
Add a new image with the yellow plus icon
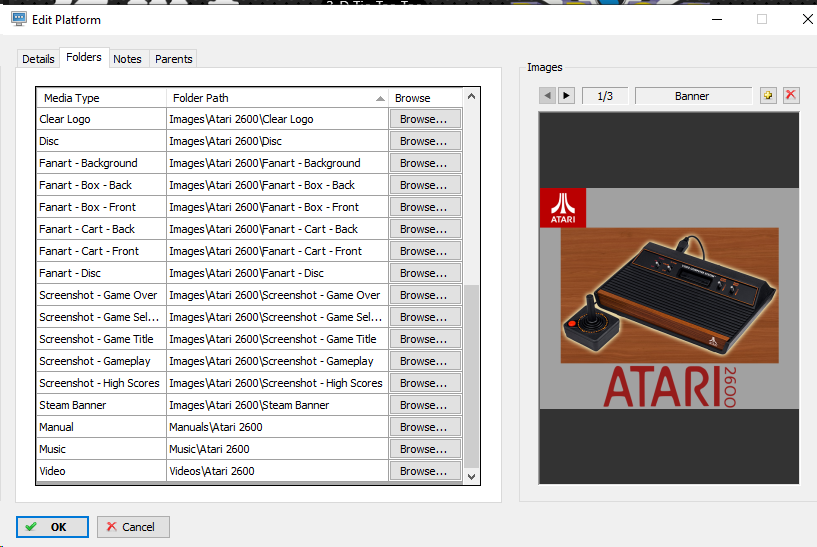click(768, 95)
